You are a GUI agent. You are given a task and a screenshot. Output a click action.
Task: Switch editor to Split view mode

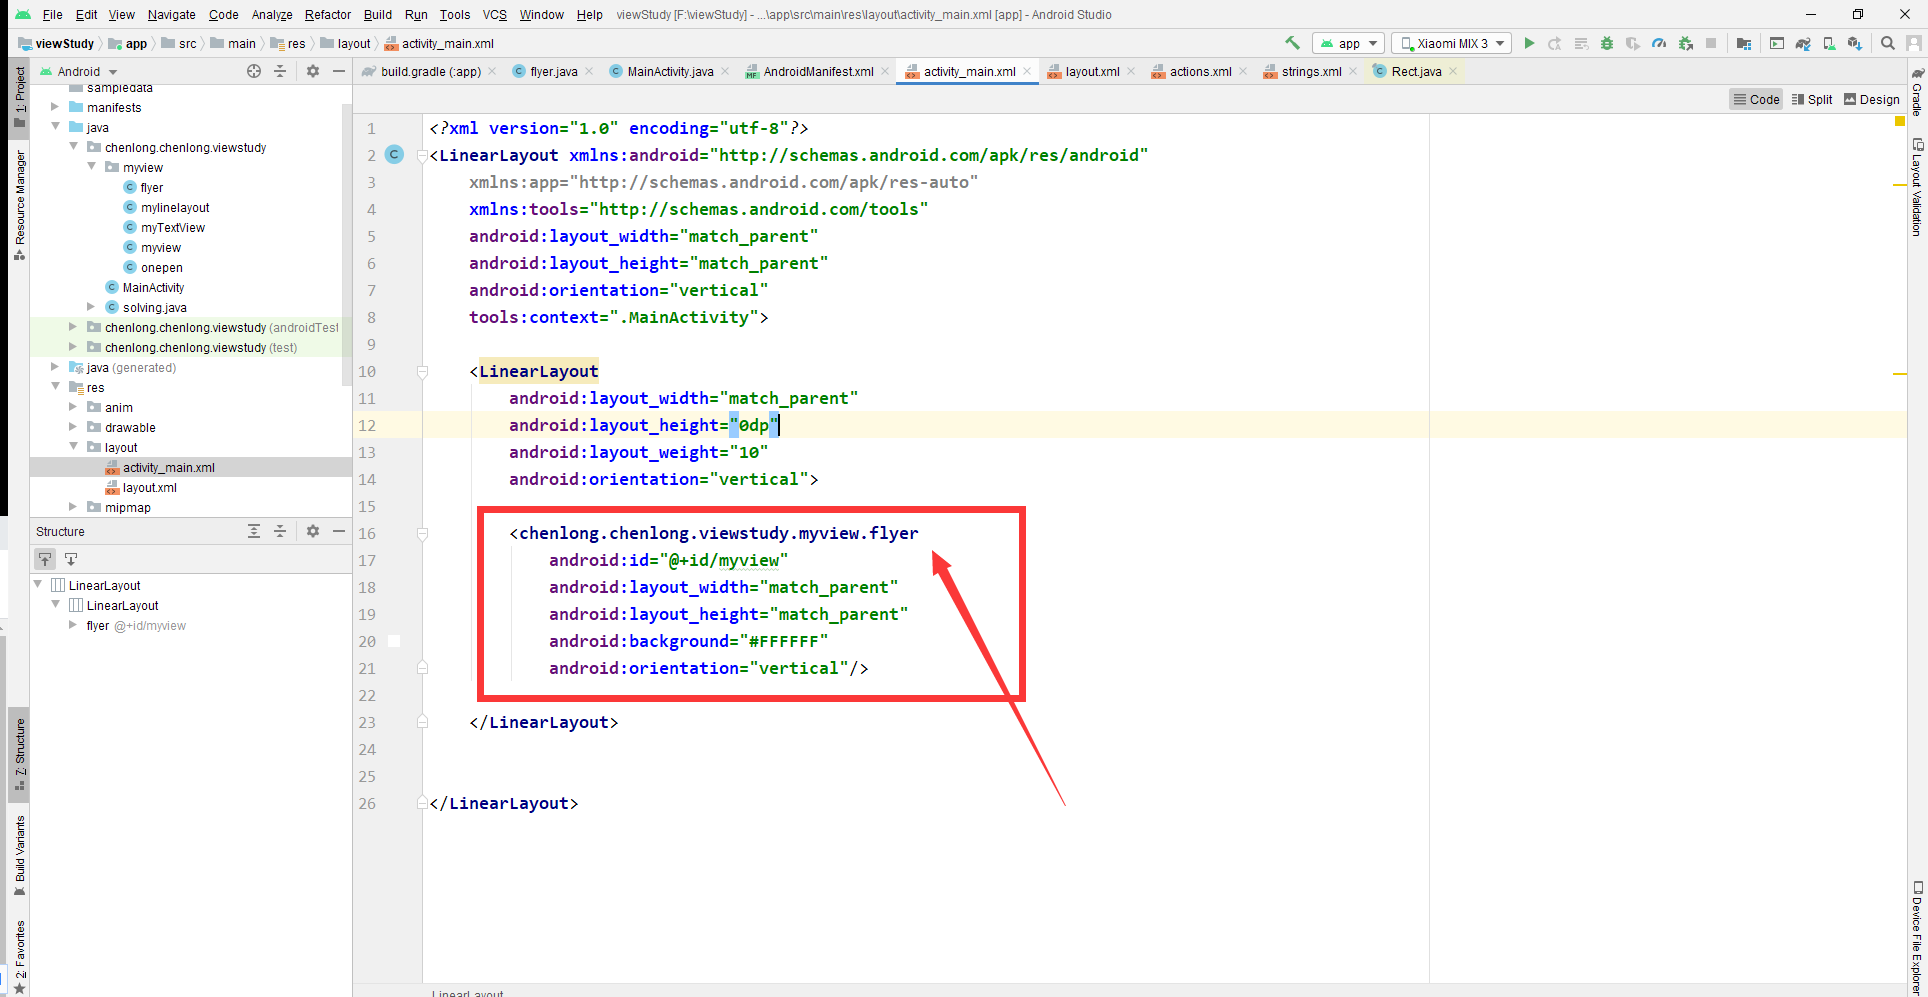pyautogui.click(x=1812, y=99)
